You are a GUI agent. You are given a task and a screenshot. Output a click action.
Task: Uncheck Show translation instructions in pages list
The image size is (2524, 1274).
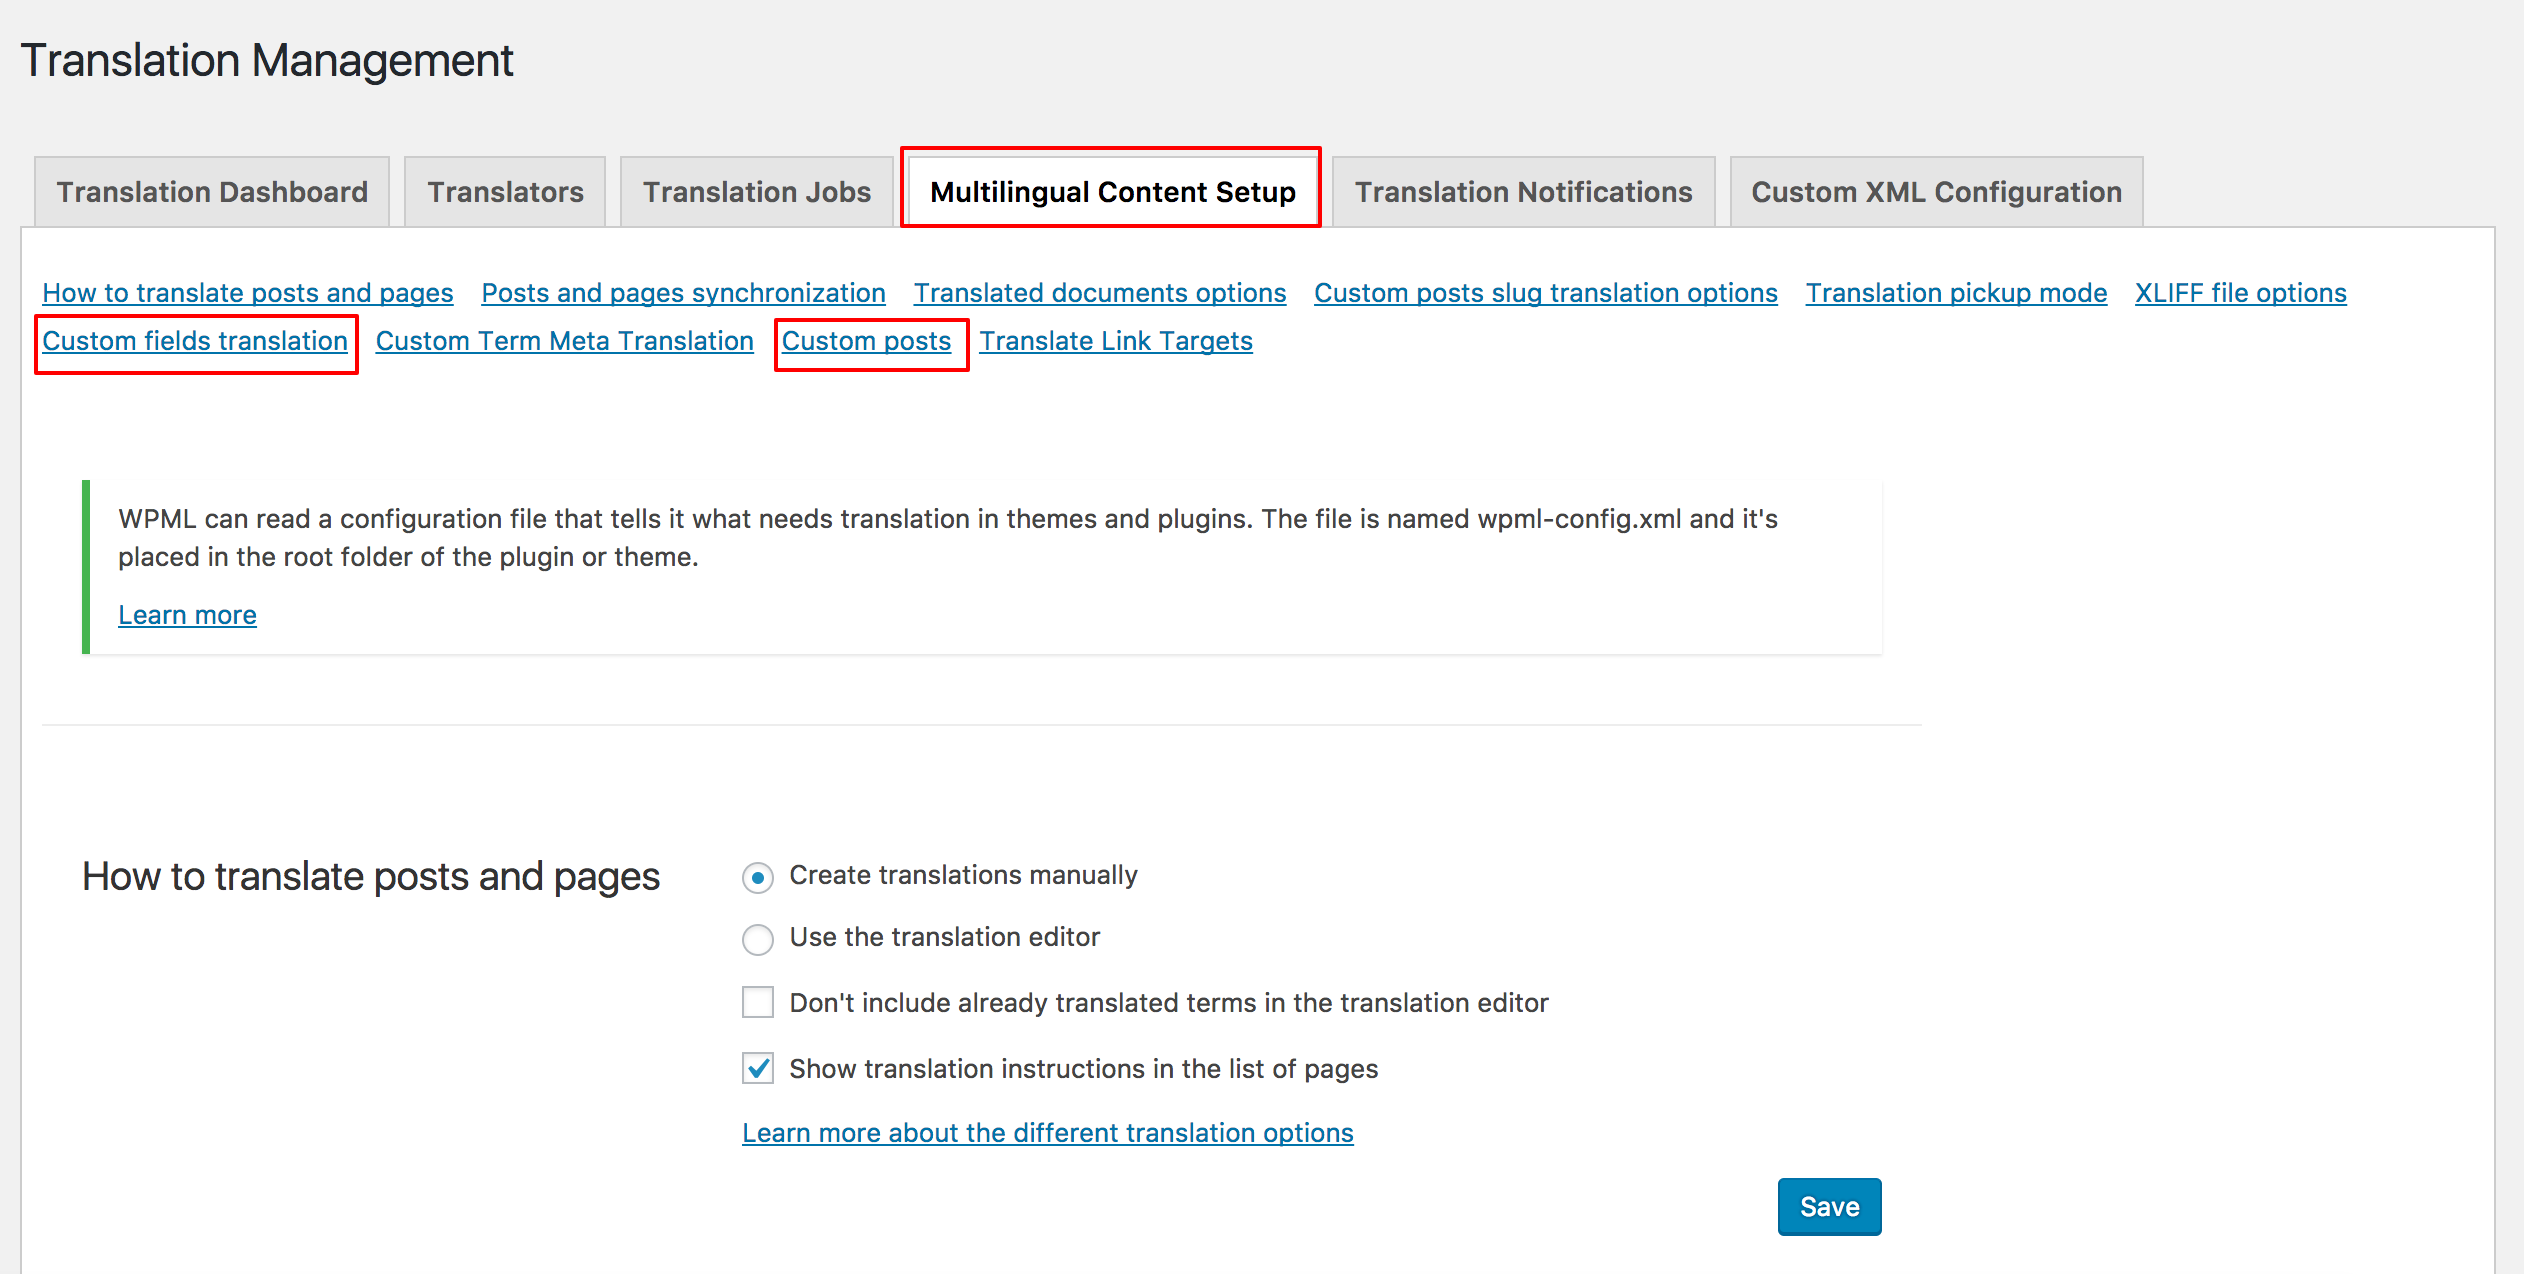pos(758,1068)
